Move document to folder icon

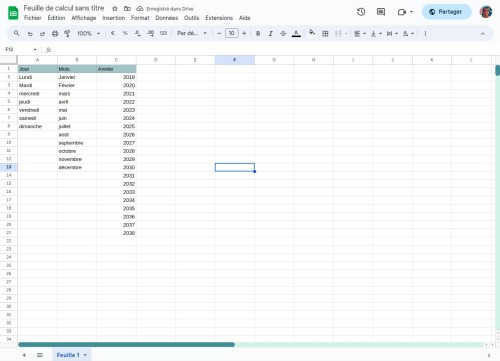point(127,9)
